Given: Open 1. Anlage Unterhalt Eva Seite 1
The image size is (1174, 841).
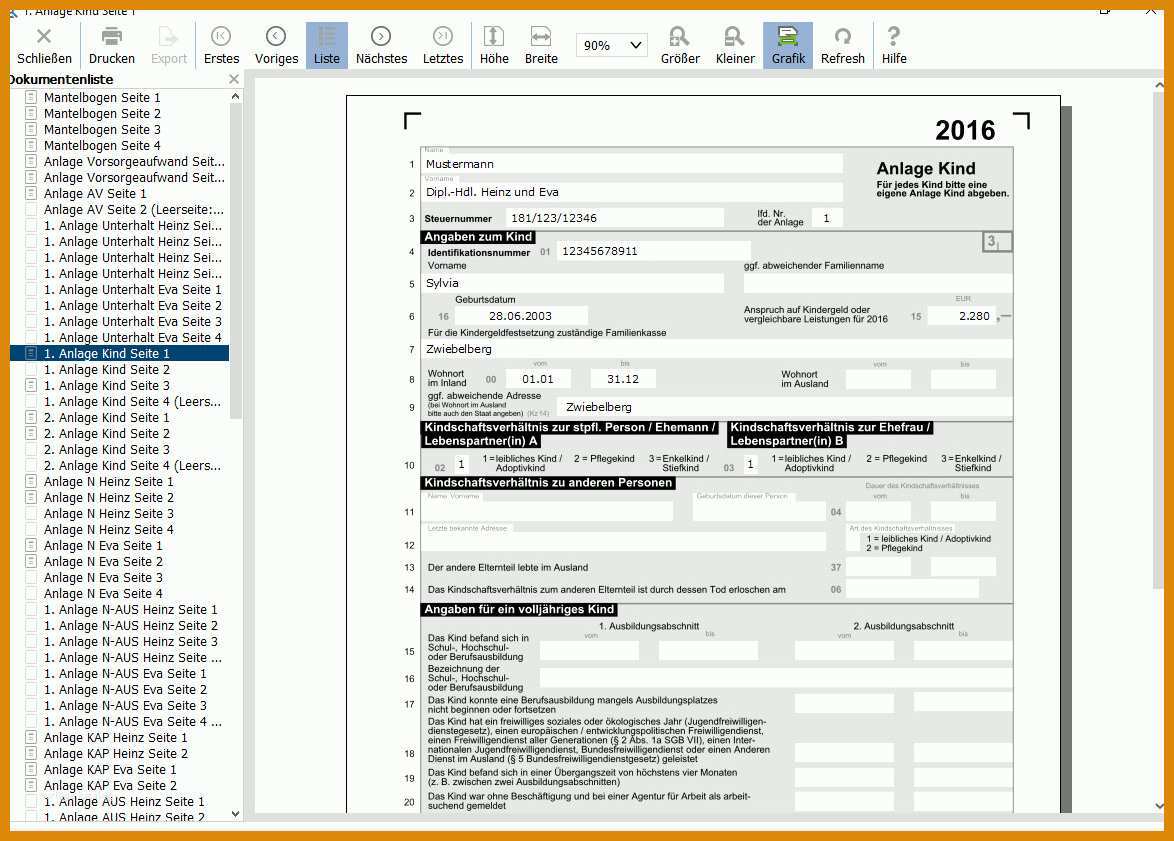Looking at the screenshot, I should point(133,290).
